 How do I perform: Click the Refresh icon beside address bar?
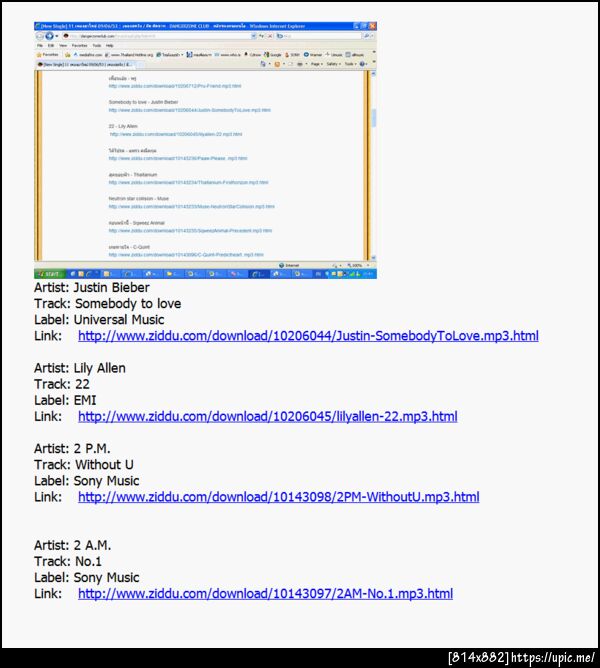tap(262, 36)
